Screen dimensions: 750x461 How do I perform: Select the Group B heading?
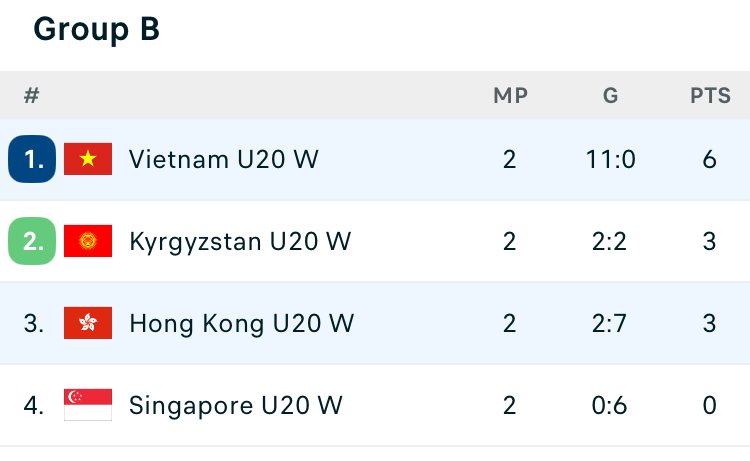pos(96,29)
